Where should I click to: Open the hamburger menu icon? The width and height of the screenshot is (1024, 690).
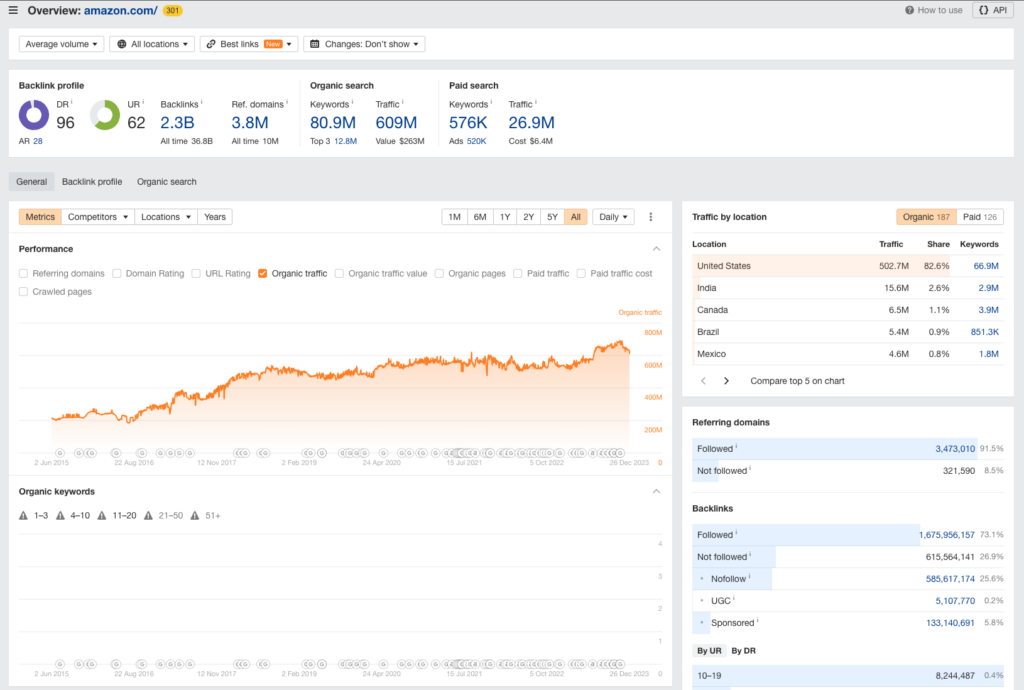(13, 10)
